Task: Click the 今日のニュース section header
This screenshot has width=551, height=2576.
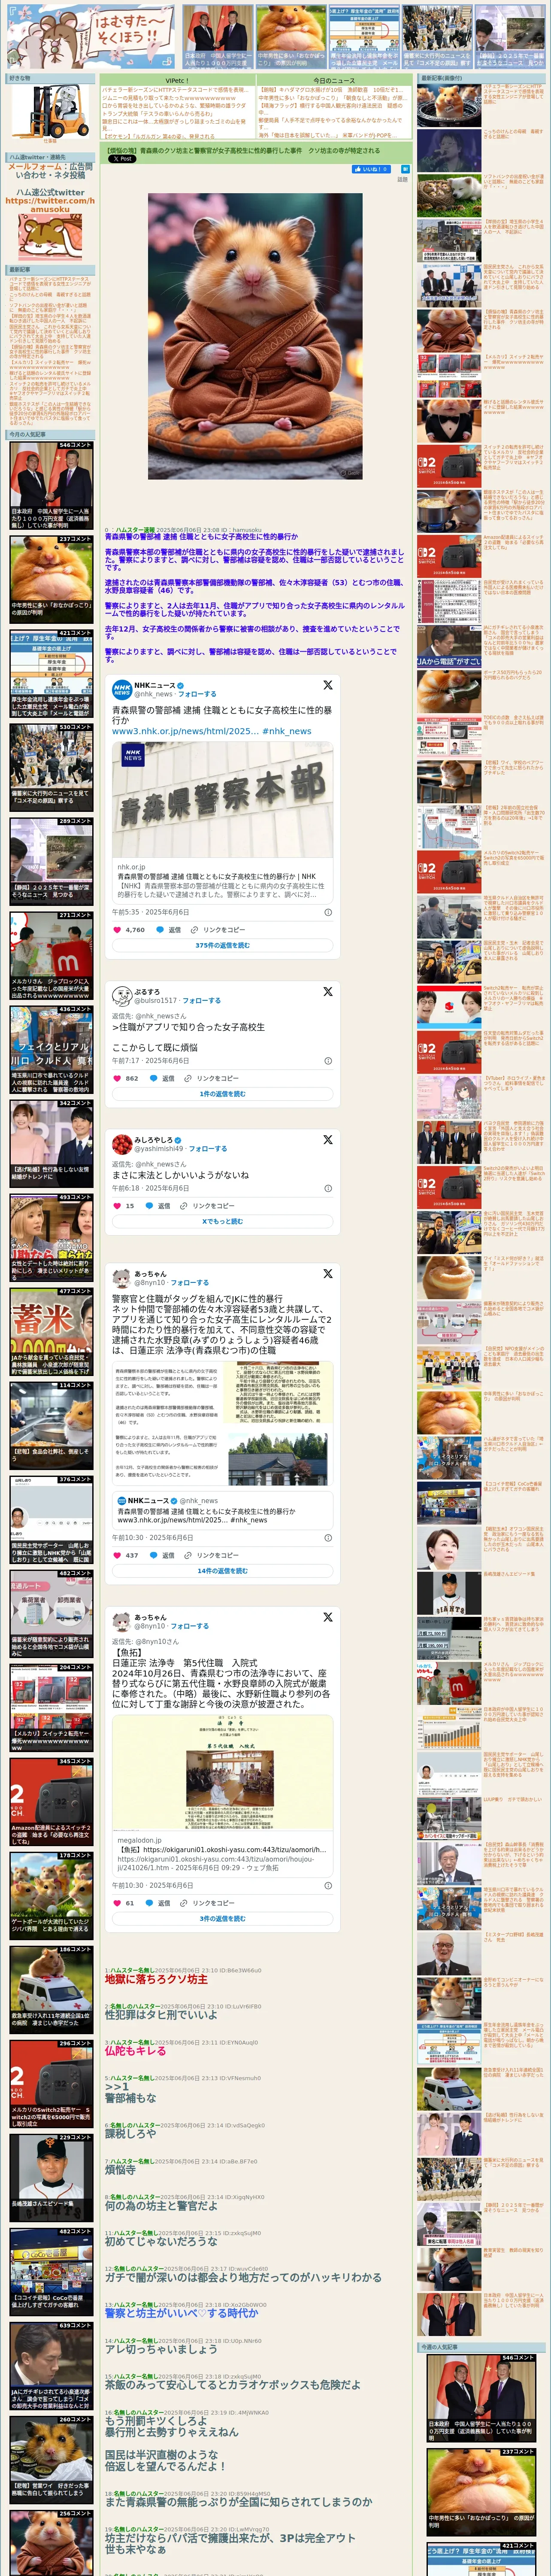Action: [x=334, y=80]
